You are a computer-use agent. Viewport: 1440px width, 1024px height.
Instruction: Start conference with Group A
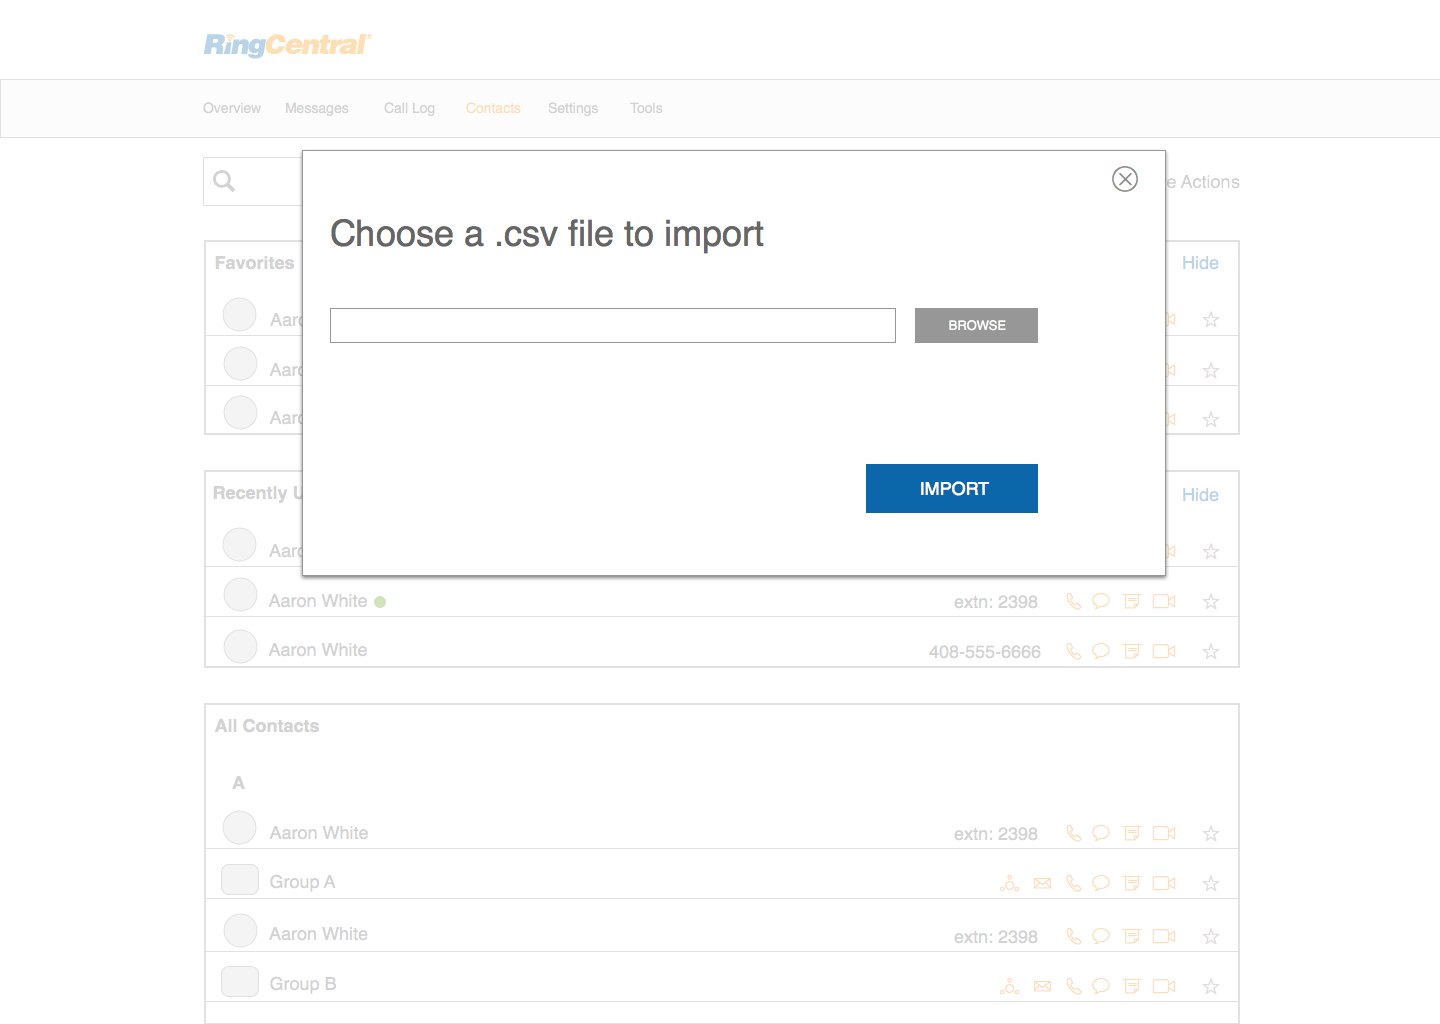1009,883
